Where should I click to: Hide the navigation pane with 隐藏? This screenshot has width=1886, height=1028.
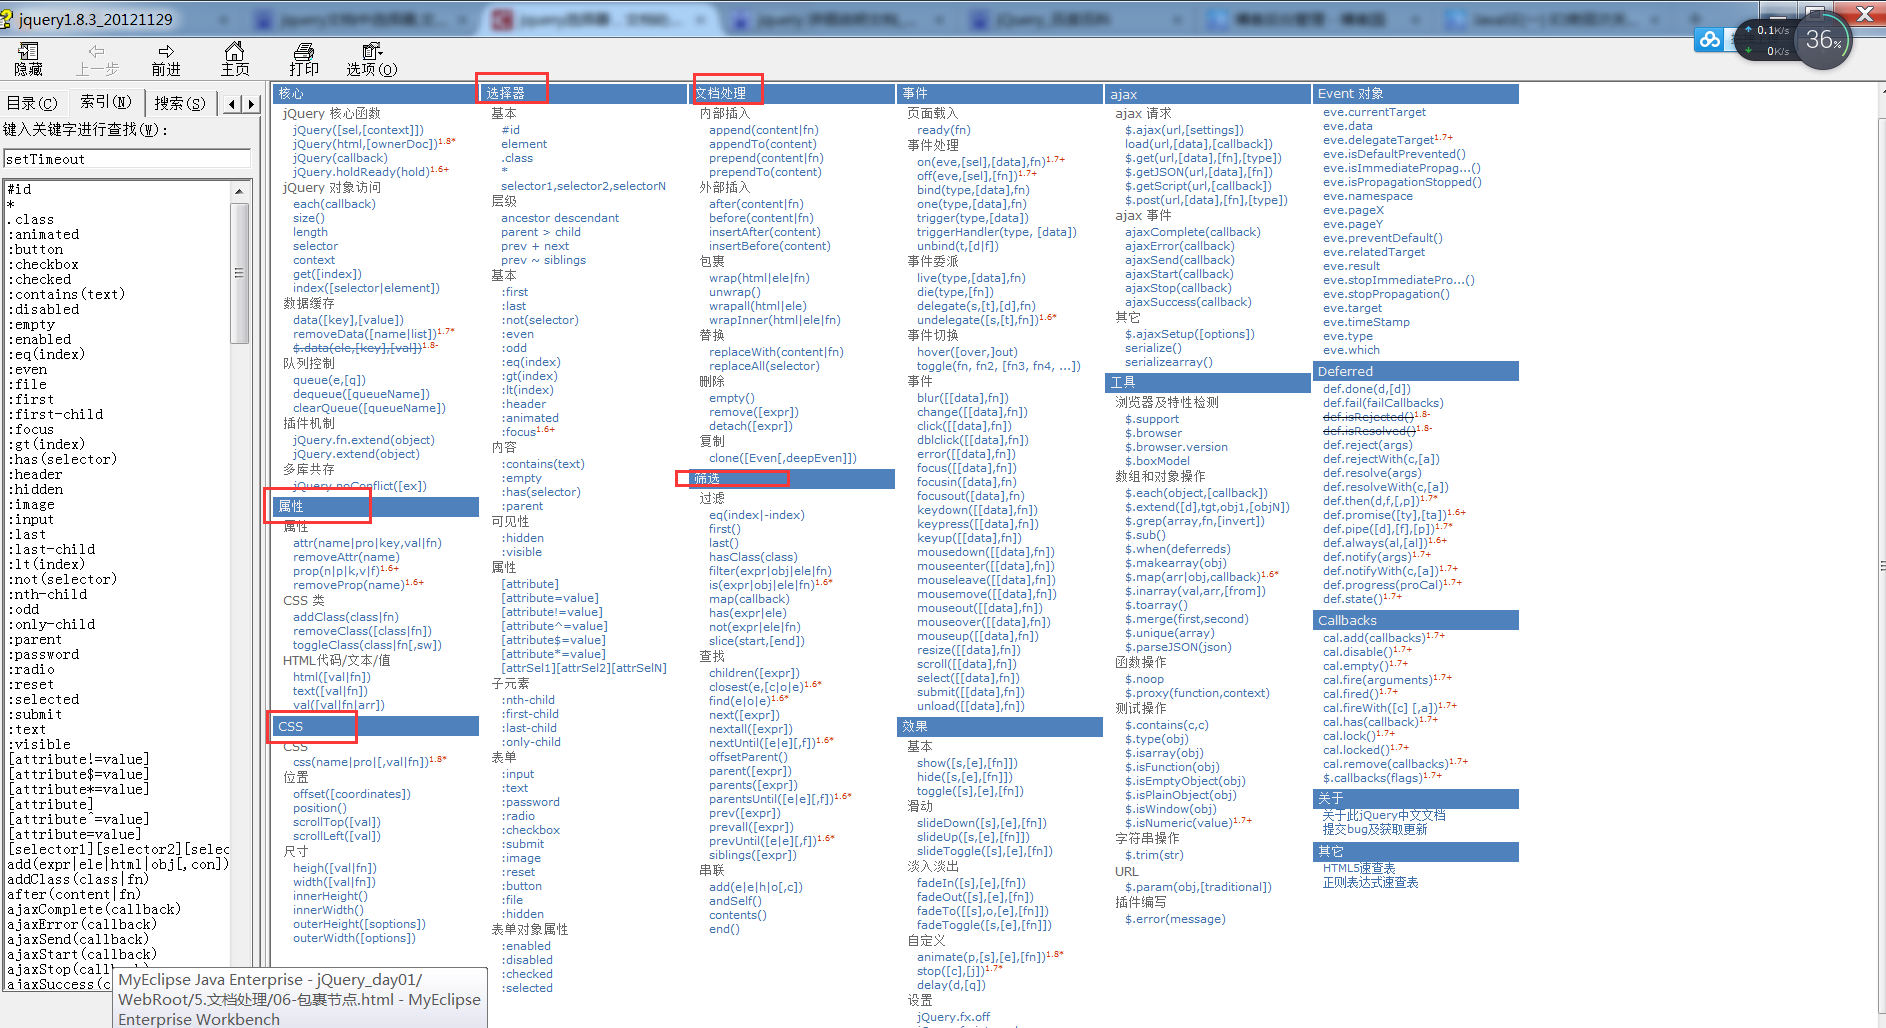point(28,59)
